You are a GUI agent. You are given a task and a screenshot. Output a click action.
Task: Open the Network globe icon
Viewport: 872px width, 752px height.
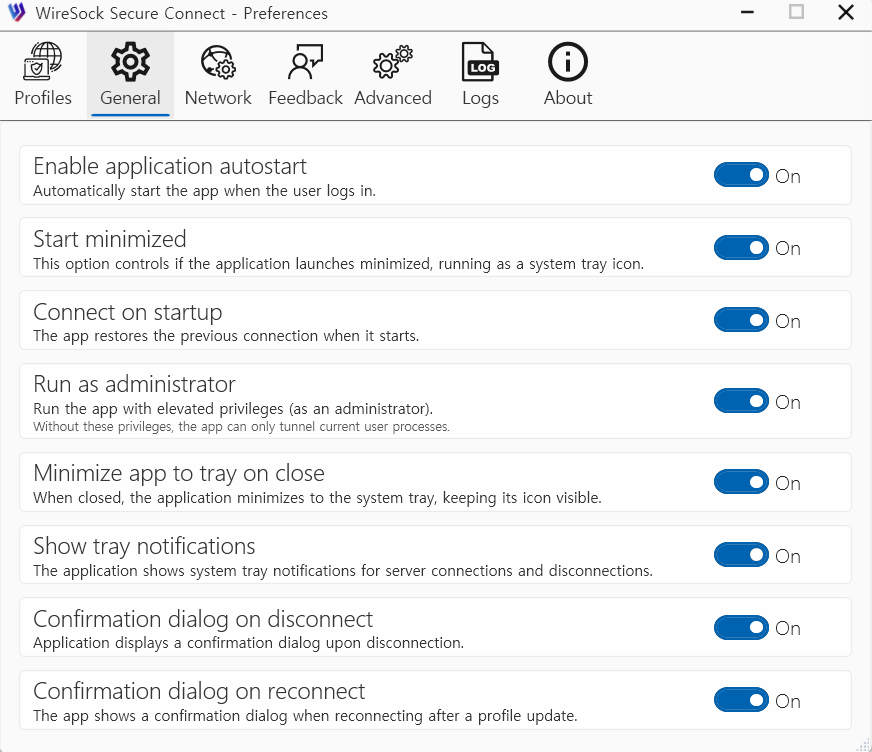coord(218,62)
